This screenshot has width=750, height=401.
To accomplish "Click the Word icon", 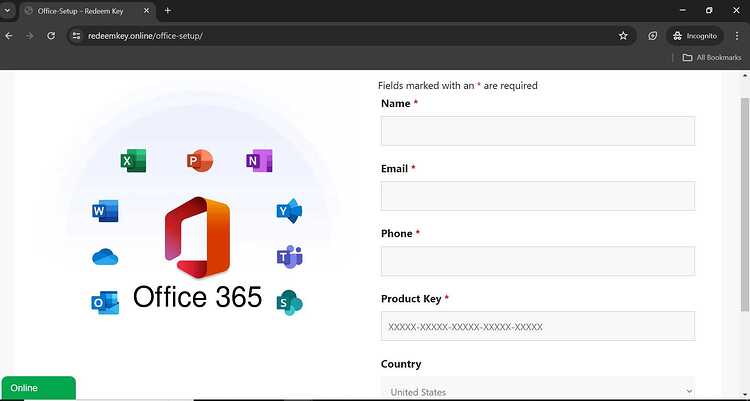I will click(x=105, y=211).
